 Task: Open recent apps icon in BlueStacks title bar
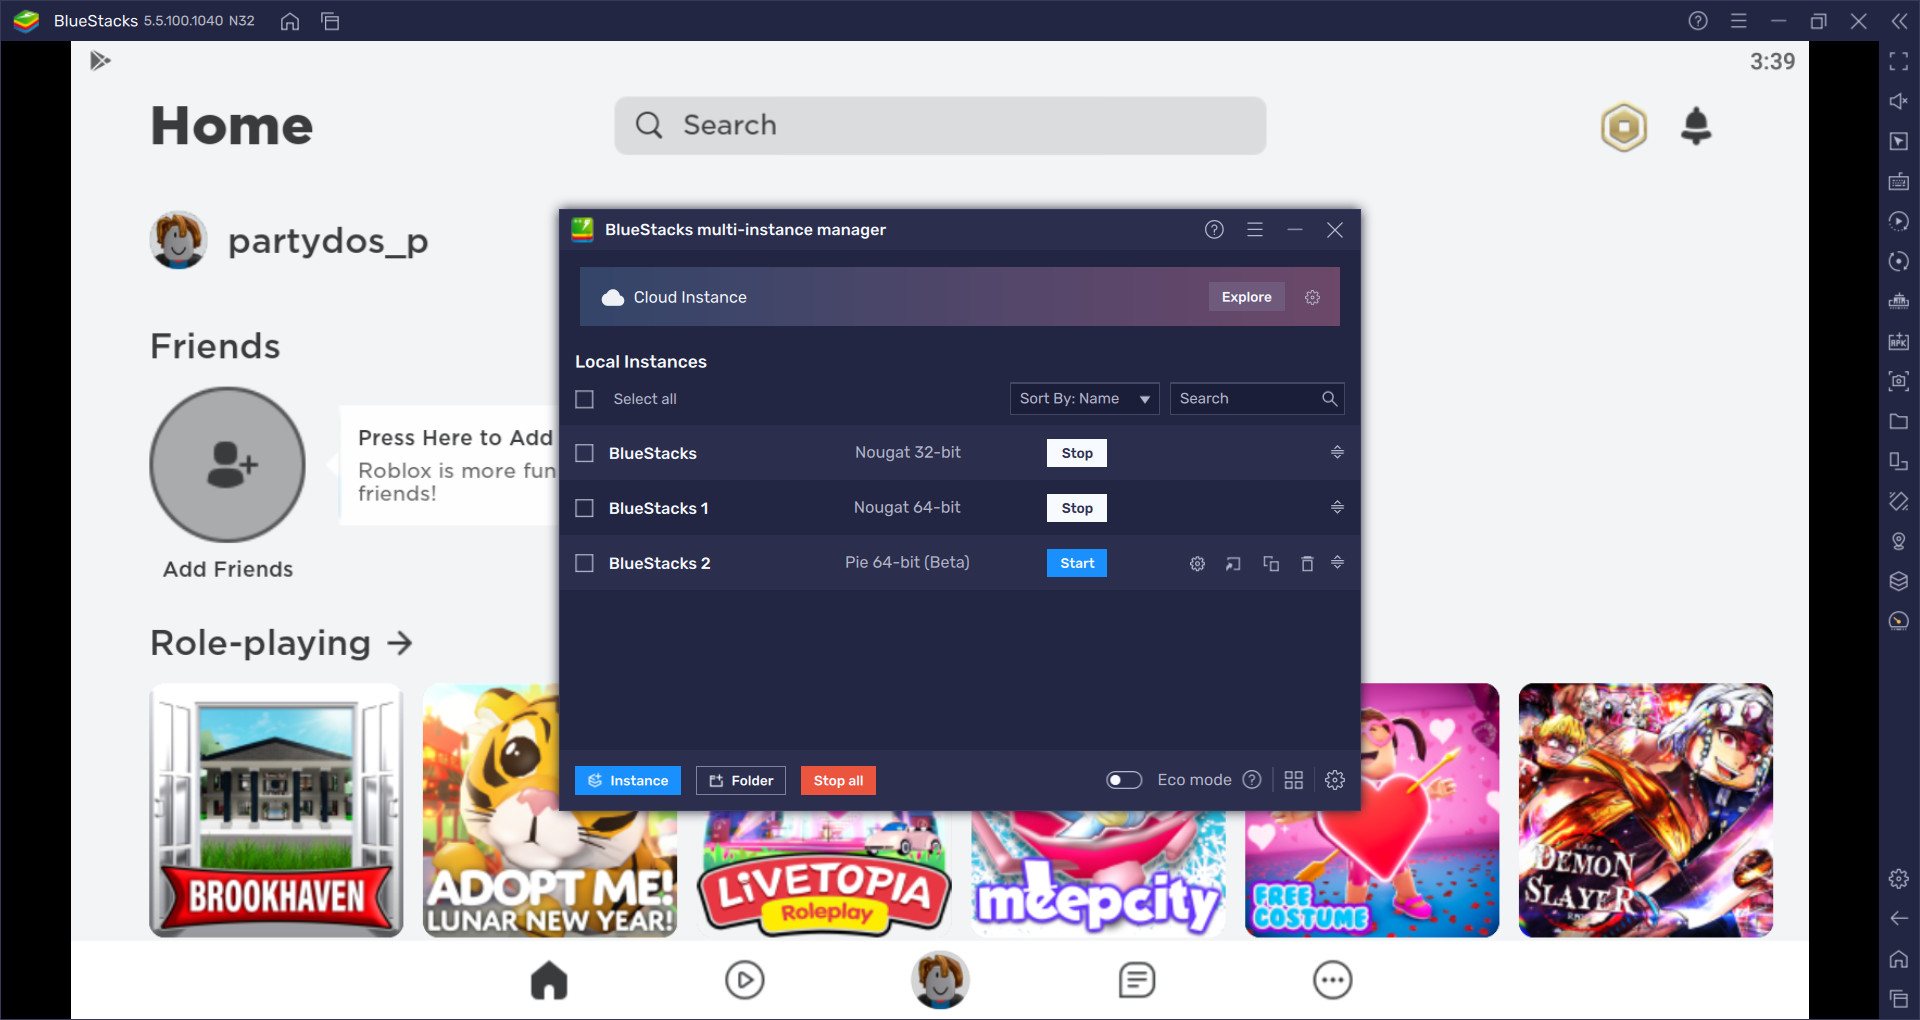[330, 21]
